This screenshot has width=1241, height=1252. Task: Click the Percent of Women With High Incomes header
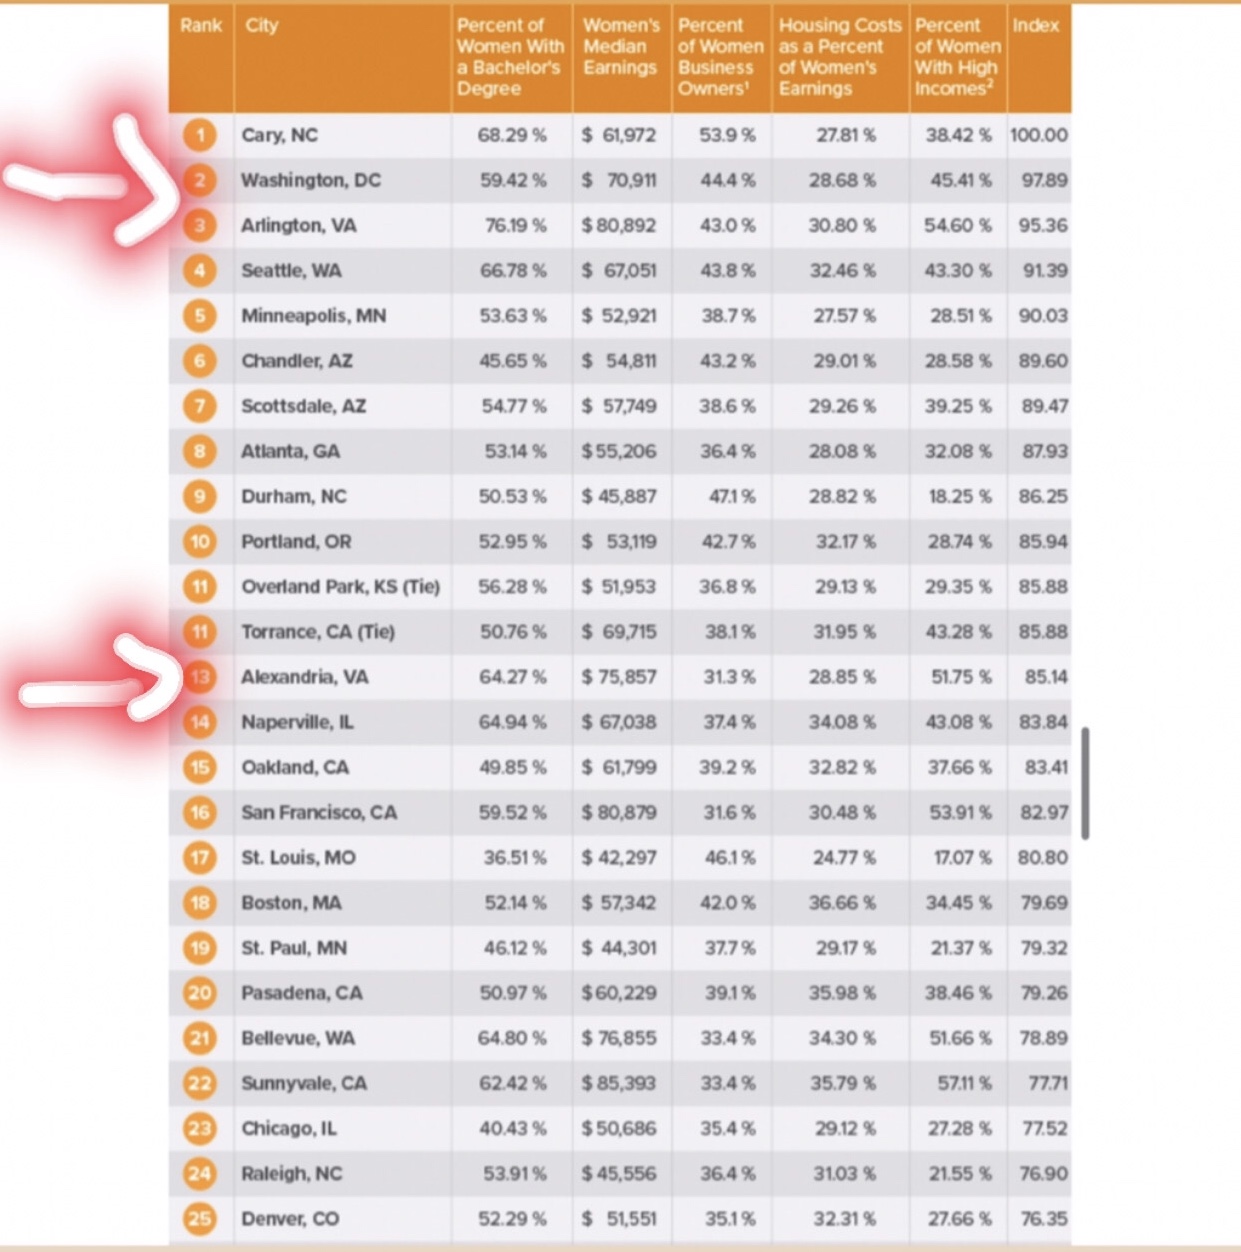click(956, 57)
